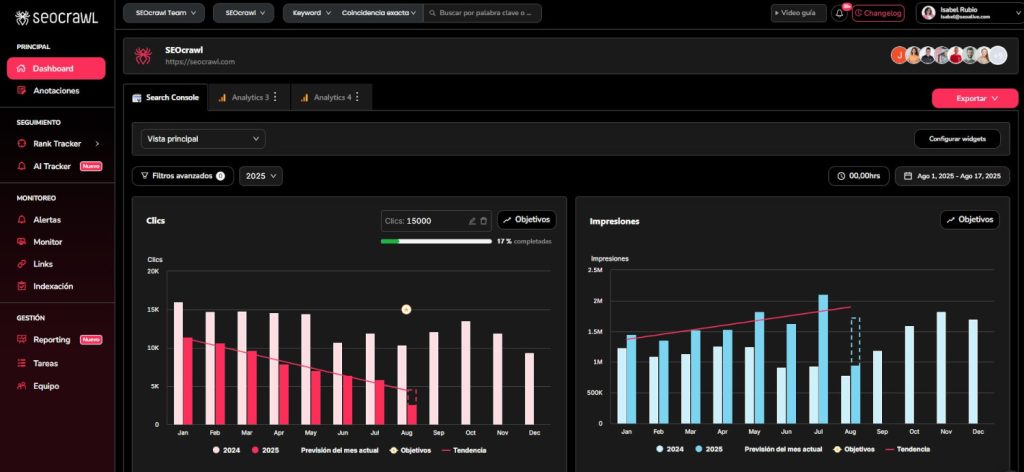The width and height of the screenshot is (1024, 472).
Task: Toggle 2024 legend in Impresiones chart
Action: point(669,449)
